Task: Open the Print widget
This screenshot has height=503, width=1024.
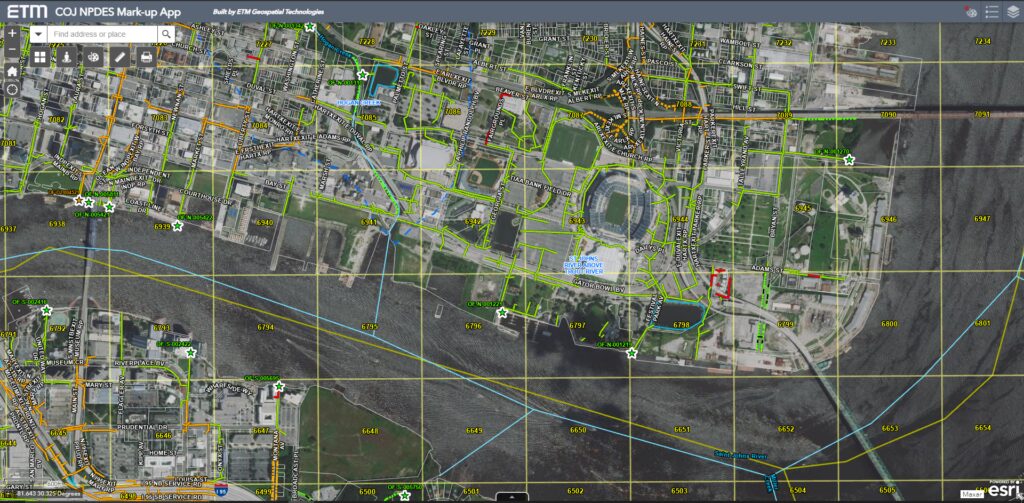Action: (x=146, y=57)
